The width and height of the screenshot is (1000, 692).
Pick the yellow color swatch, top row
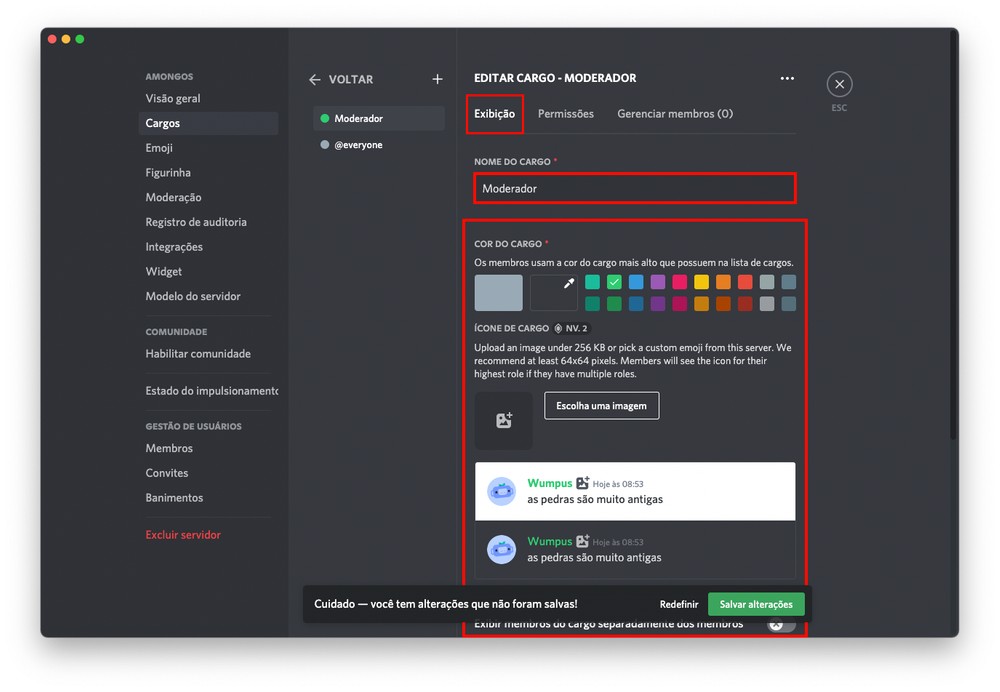[x=702, y=282]
